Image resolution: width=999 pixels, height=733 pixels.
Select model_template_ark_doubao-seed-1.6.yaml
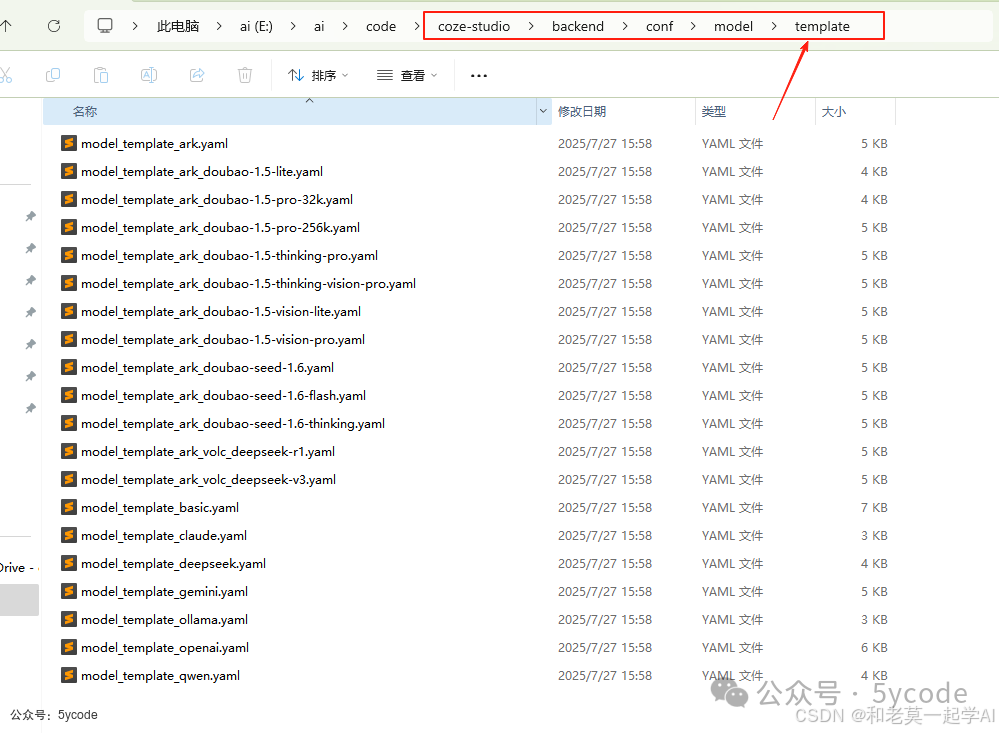207,368
